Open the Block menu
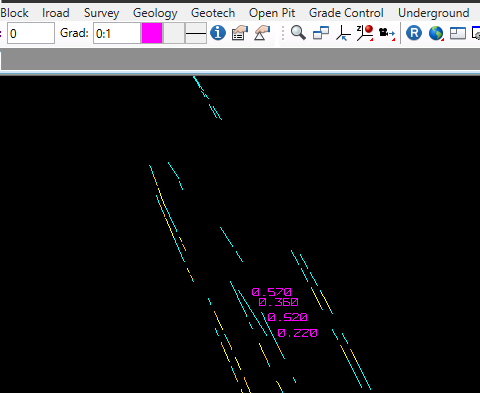480x393 pixels. (x=14, y=13)
